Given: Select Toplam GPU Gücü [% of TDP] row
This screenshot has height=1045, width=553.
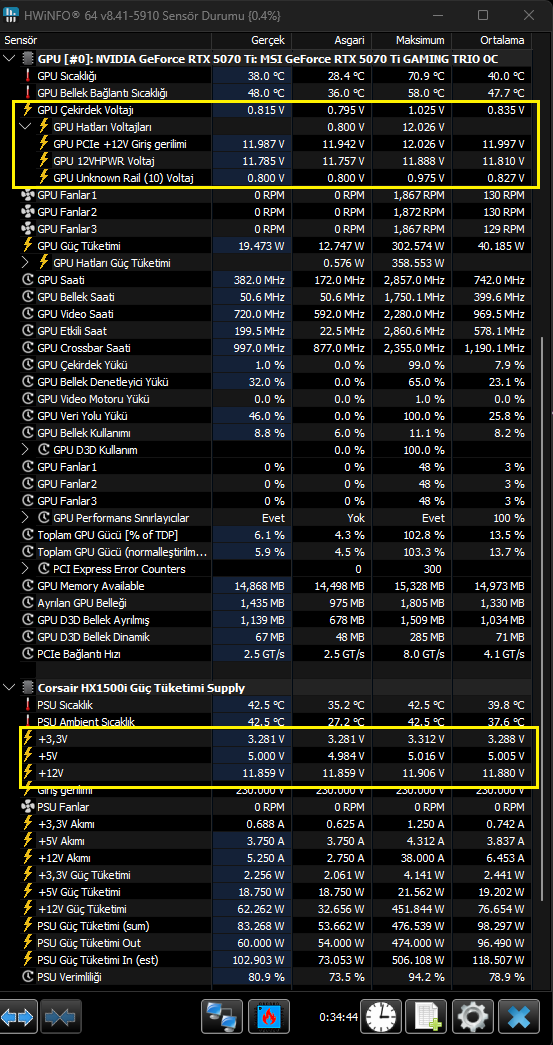Looking at the screenshot, I should click(x=266, y=535).
